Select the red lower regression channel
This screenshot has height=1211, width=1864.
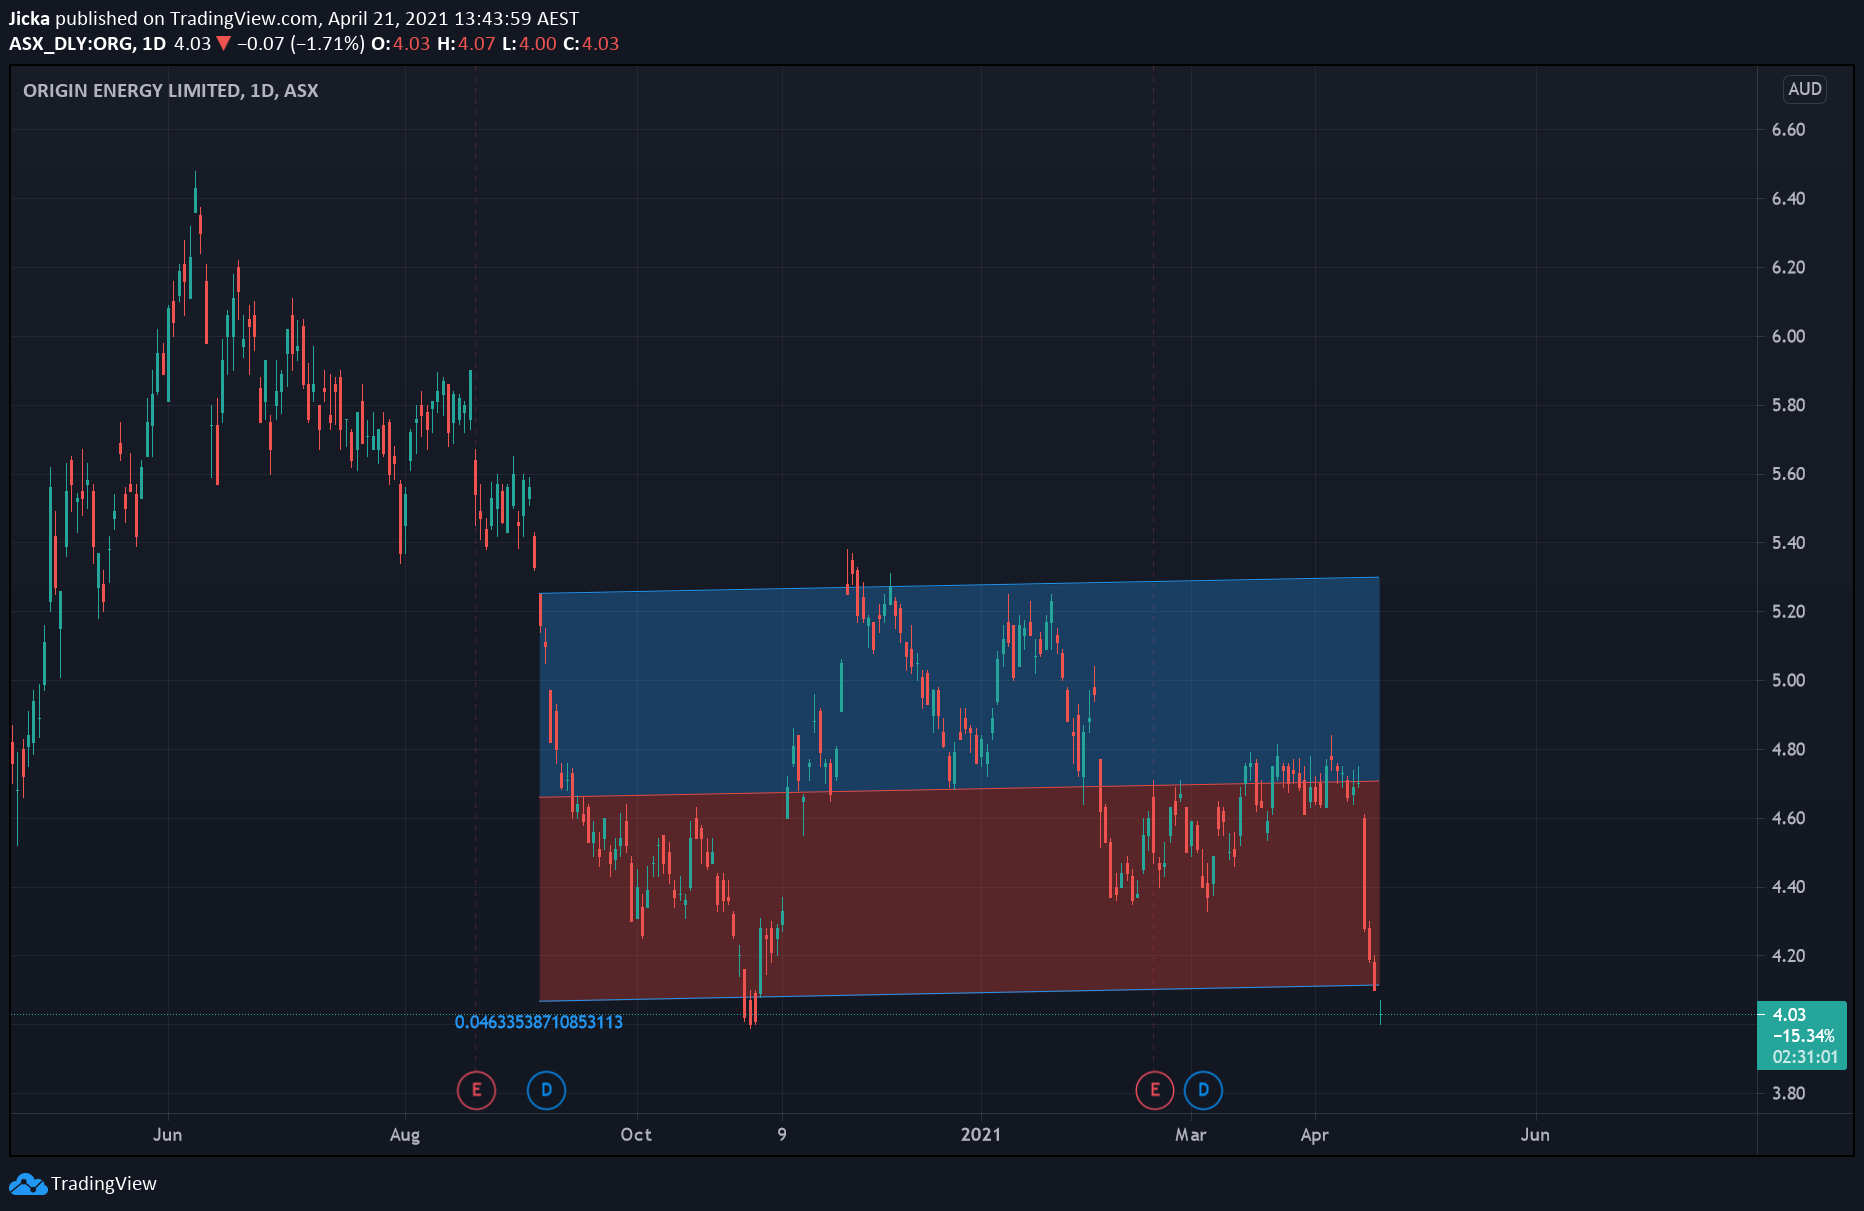pyautogui.click(x=960, y=890)
